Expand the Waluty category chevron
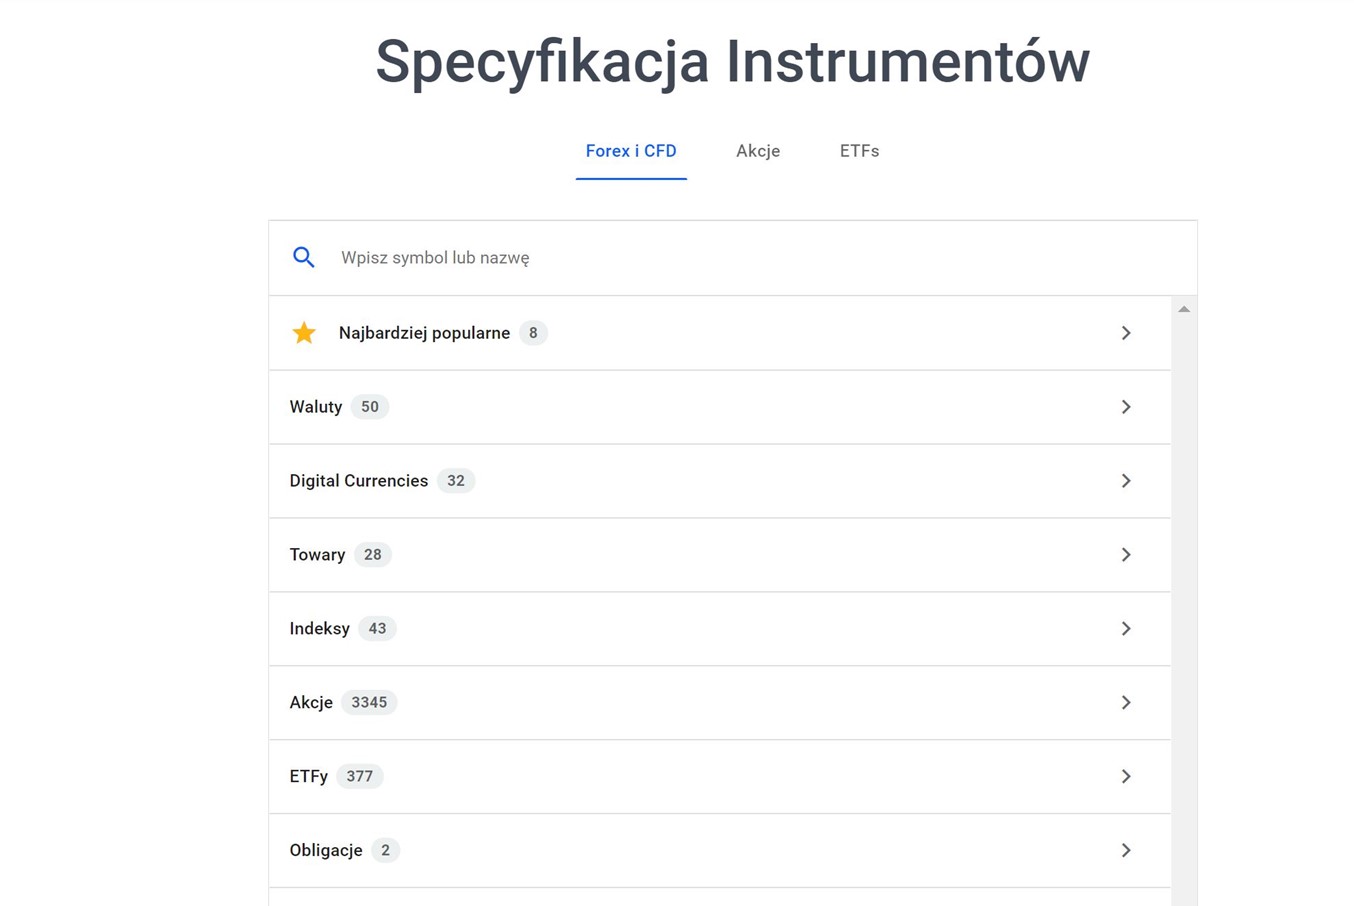Viewport: 1354px width, 906px height. point(1126,407)
